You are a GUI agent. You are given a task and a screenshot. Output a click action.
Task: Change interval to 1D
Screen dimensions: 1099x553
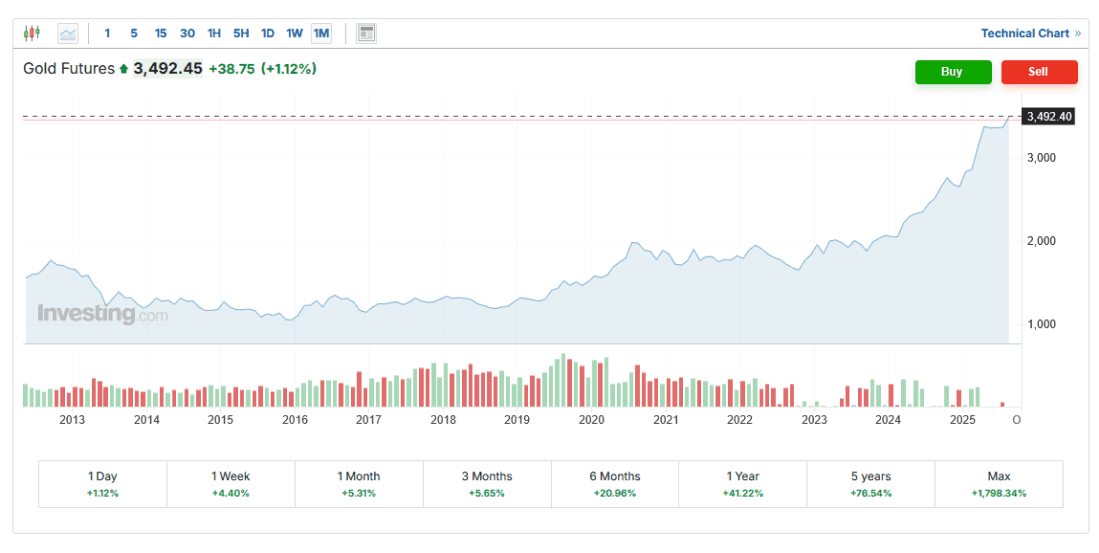click(268, 33)
